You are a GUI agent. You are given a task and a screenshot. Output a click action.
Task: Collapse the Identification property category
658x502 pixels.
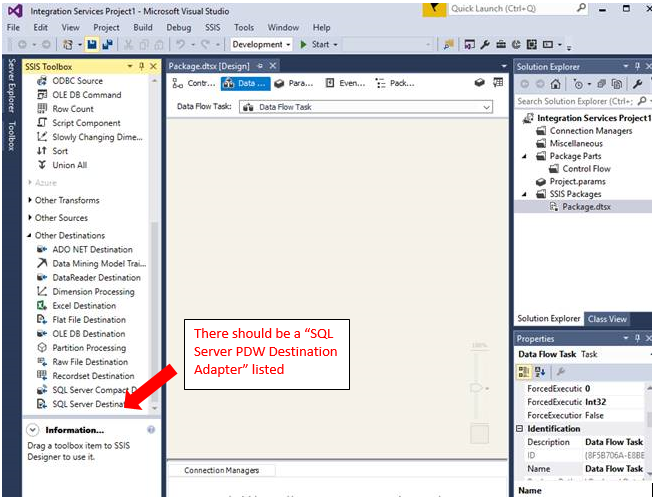(520, 429)
